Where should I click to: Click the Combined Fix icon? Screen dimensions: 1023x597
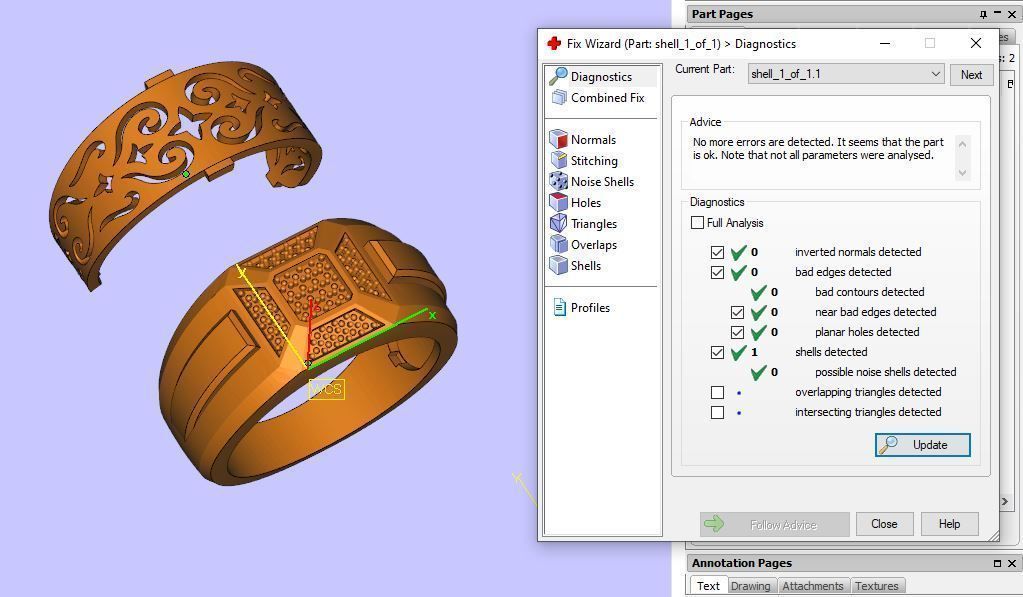559,97
